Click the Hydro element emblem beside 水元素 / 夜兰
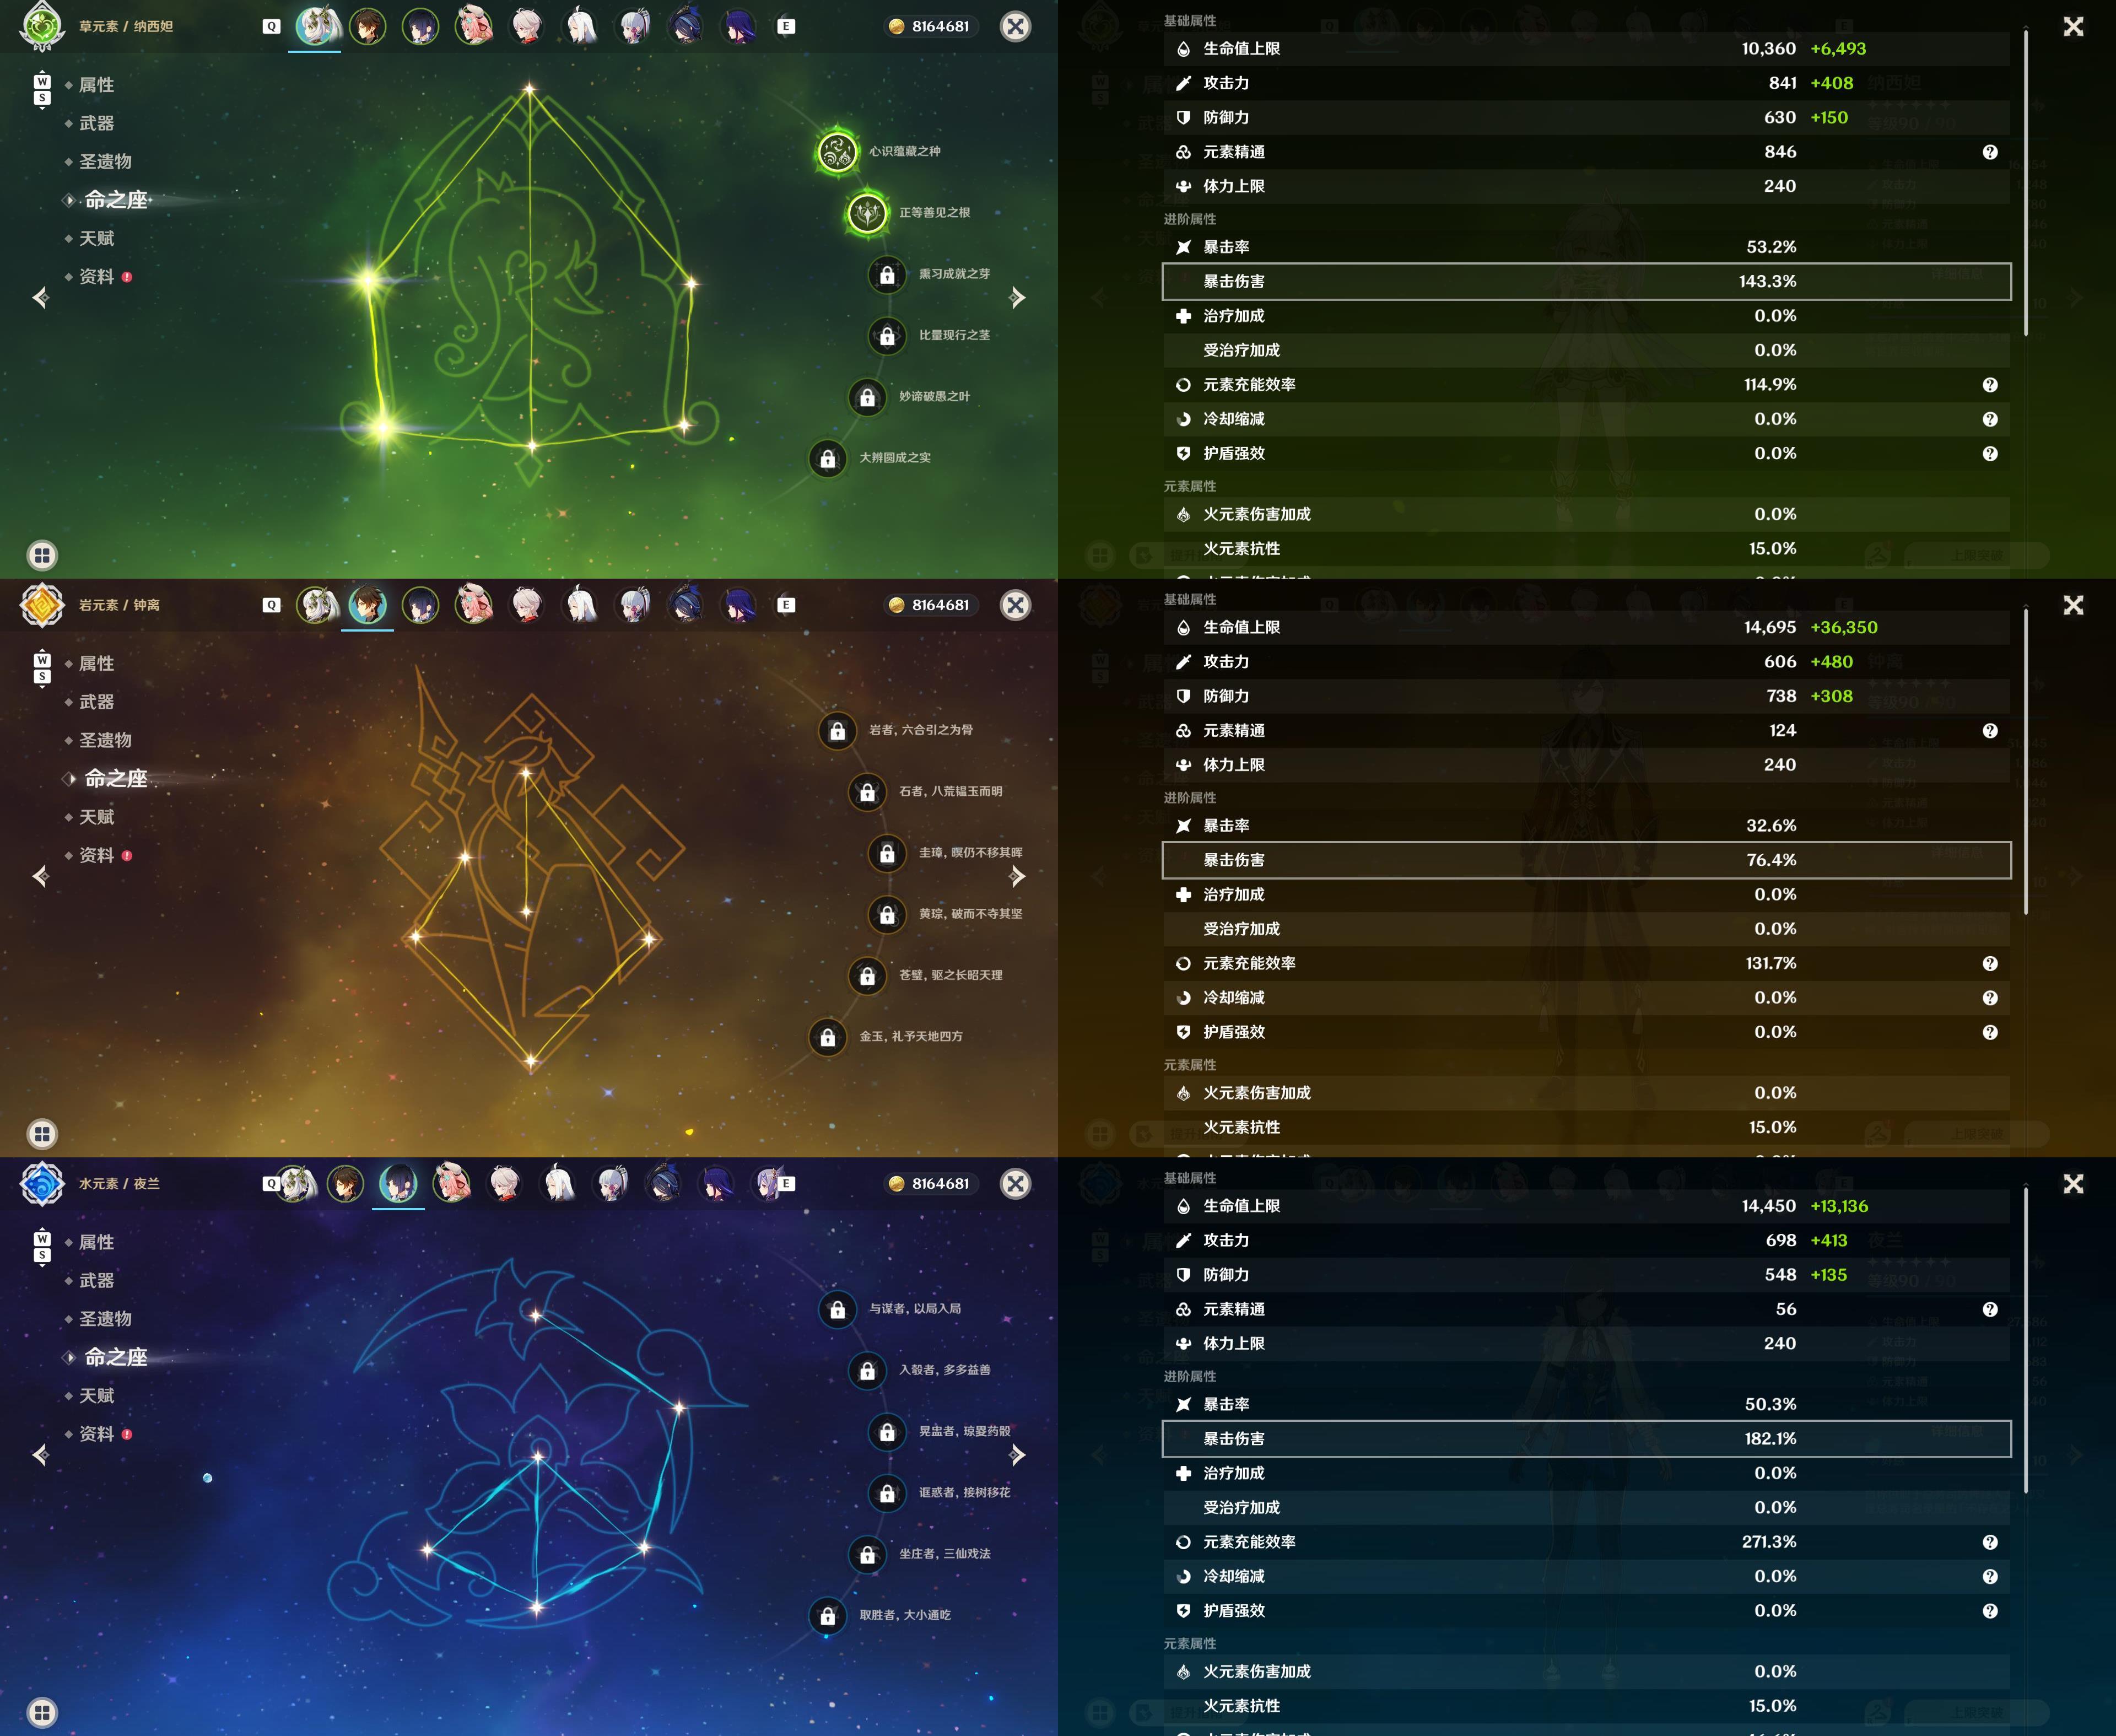 pos(42,1184)
